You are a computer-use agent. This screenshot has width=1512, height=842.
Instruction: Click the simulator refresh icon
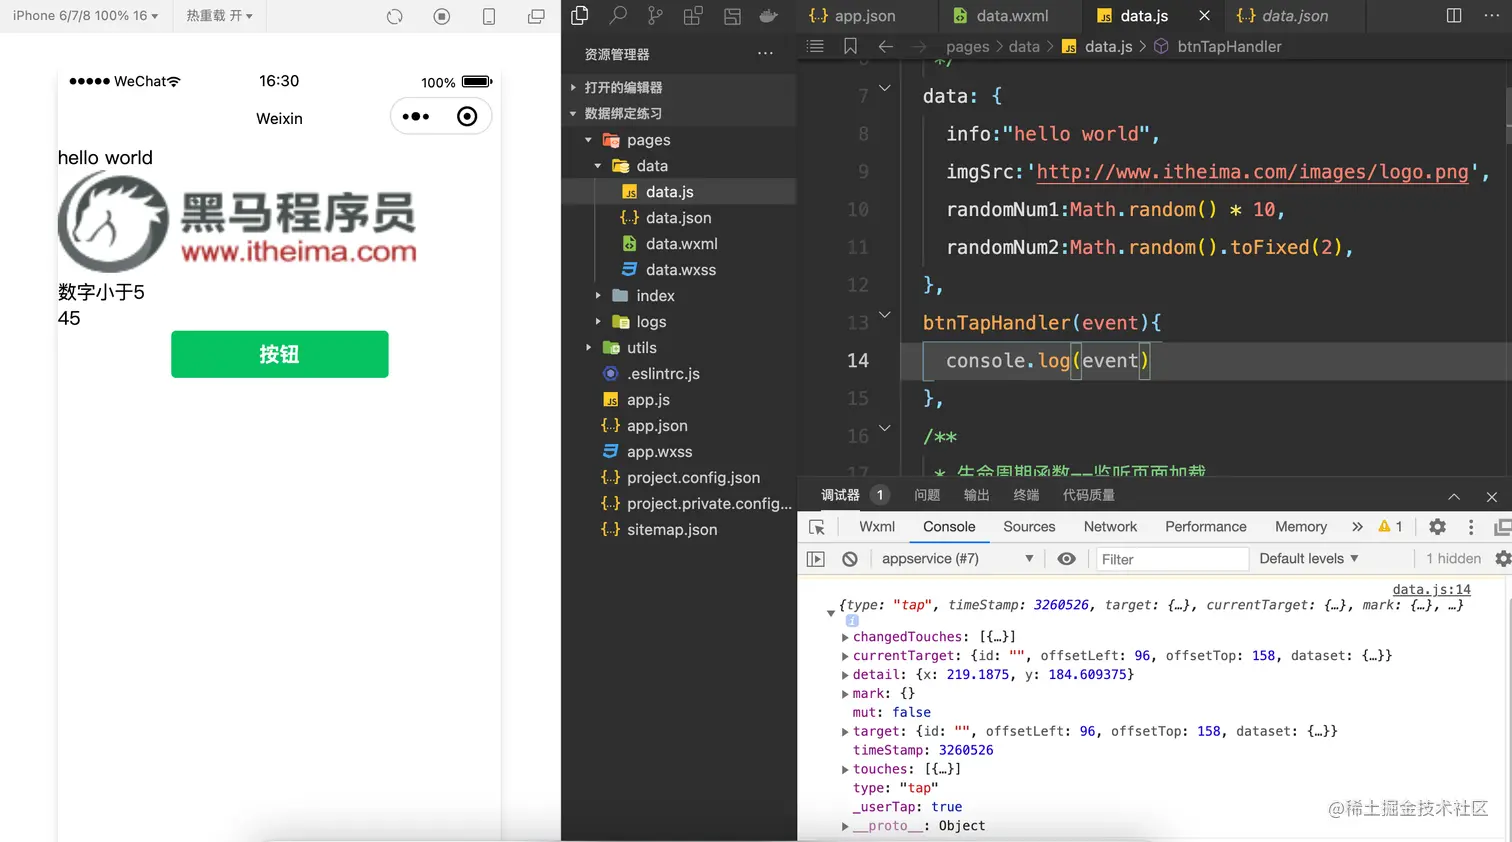coord(395,16)
